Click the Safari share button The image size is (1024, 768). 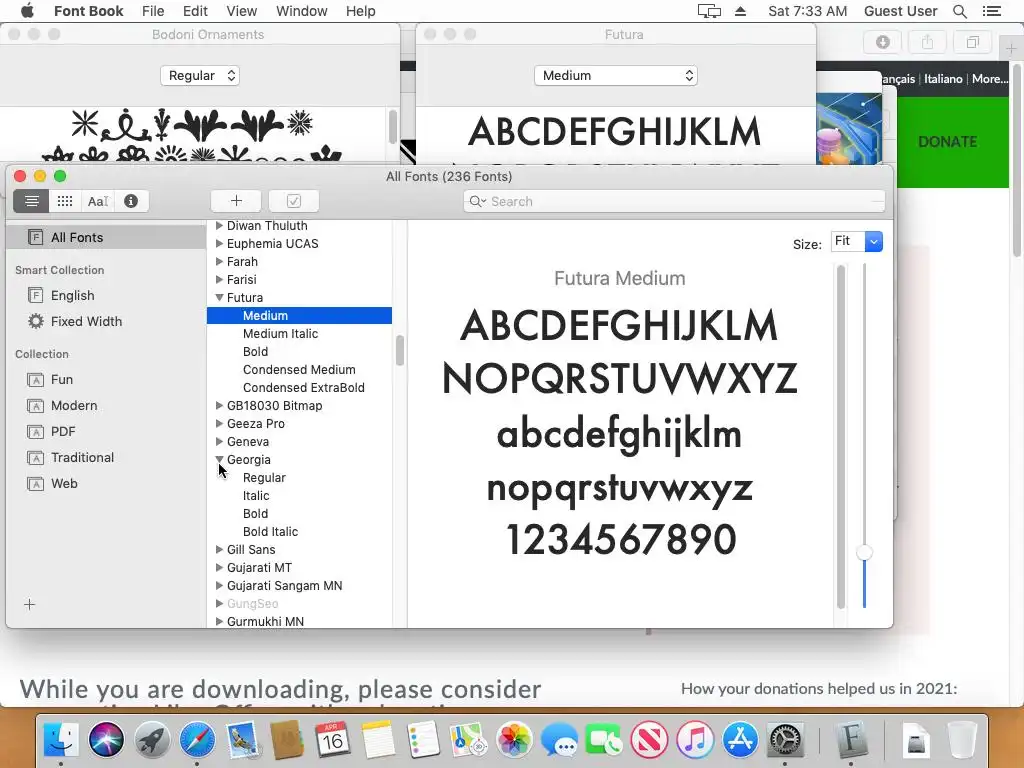pyautogui.click(x=927, y=42)
